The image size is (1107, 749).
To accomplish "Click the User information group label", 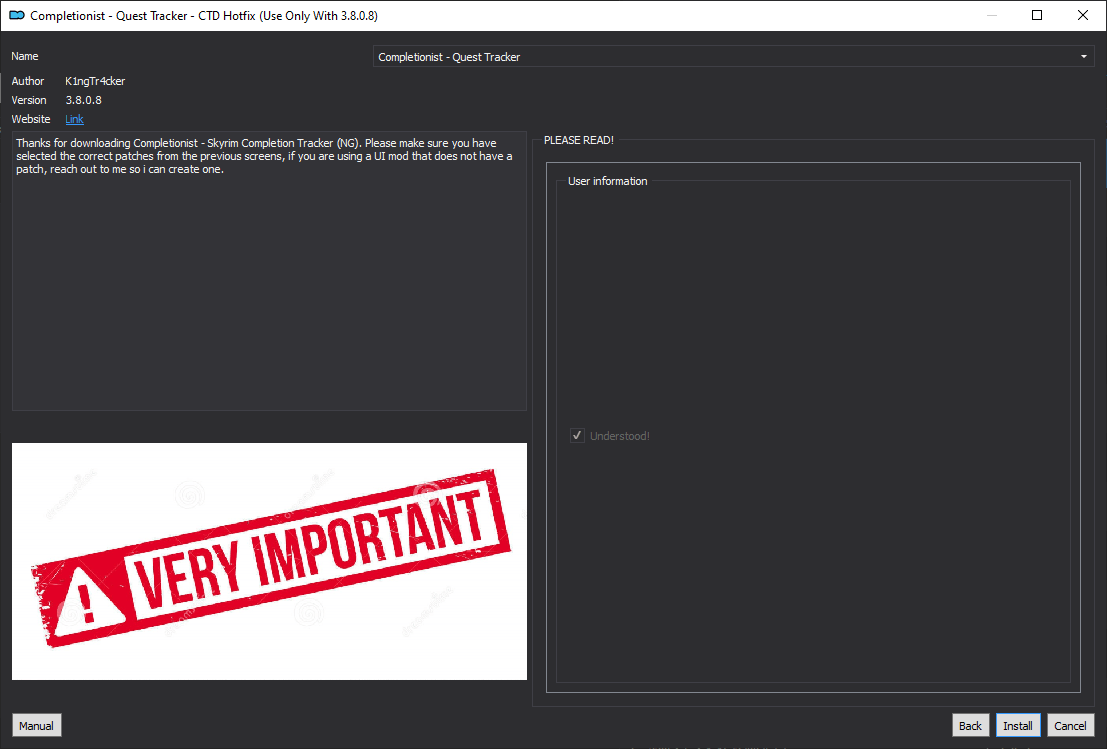I will [608, 181].
